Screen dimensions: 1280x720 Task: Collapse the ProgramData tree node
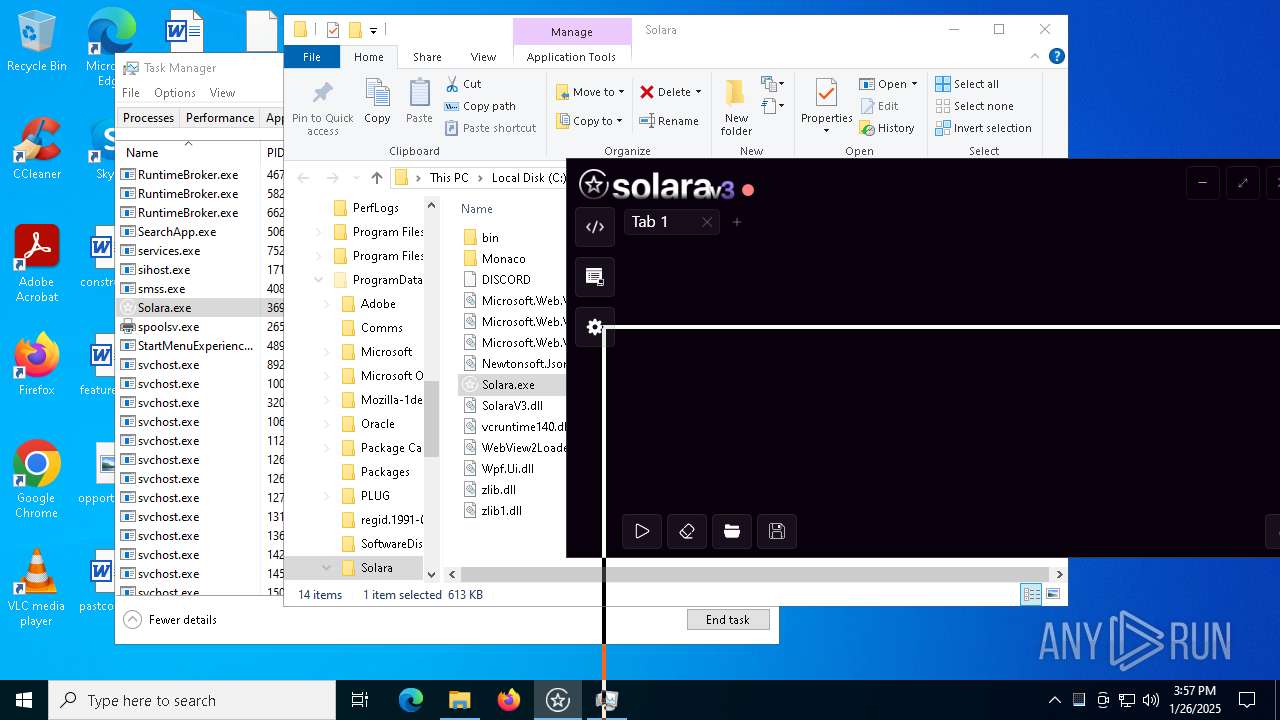[x=319, y=280]
